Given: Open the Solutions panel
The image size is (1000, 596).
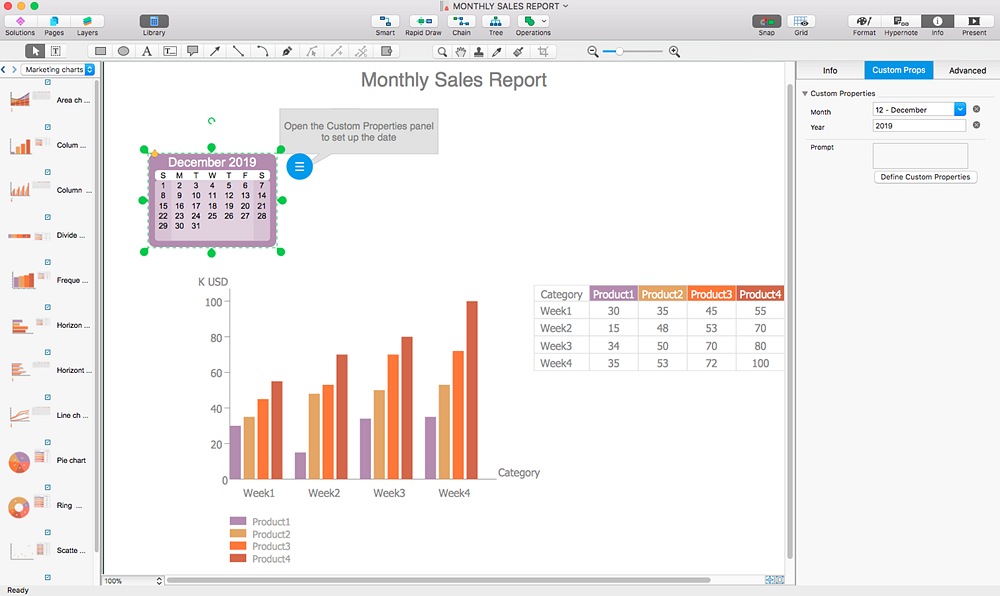Looking at the screenshot, I should pyautogui.click(x=20, y=21).
